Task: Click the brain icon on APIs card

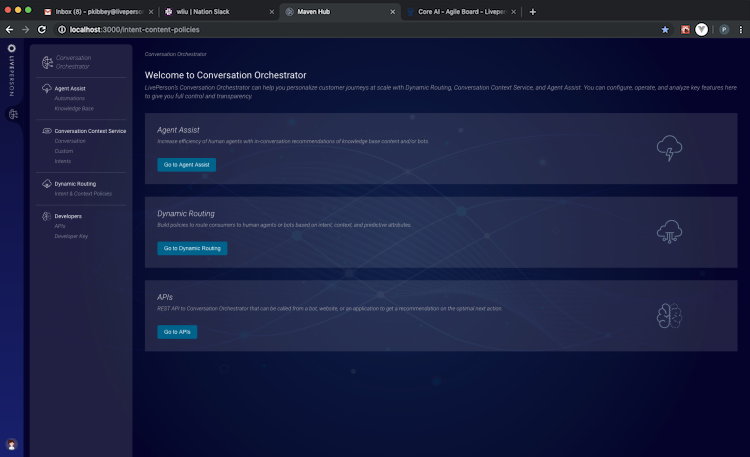Action: tap(669, 315)
